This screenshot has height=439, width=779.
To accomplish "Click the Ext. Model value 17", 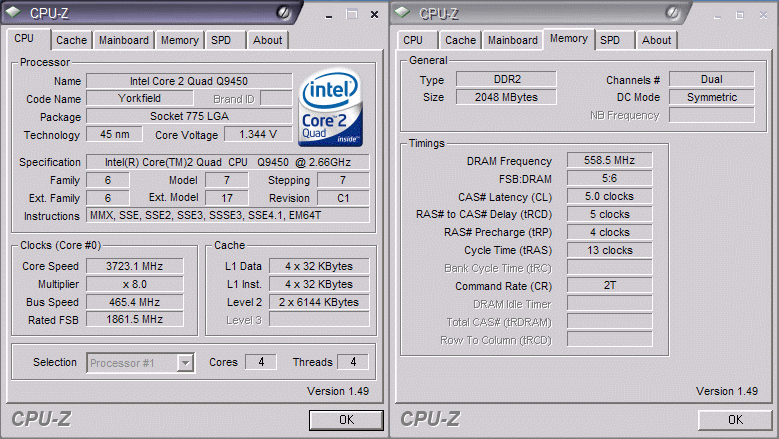I will [x=227, y=198].
